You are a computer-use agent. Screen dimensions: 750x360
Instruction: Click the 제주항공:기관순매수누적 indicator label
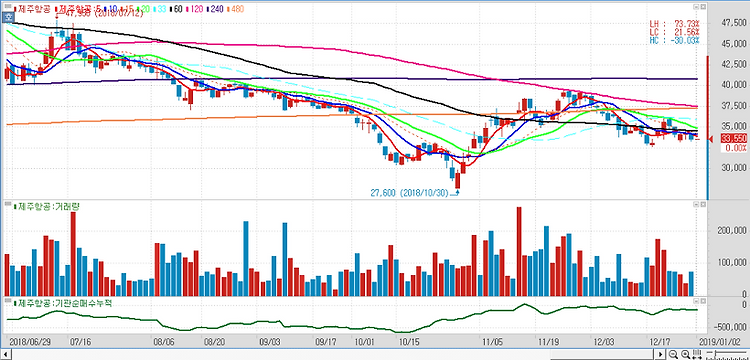coord(62,303)
